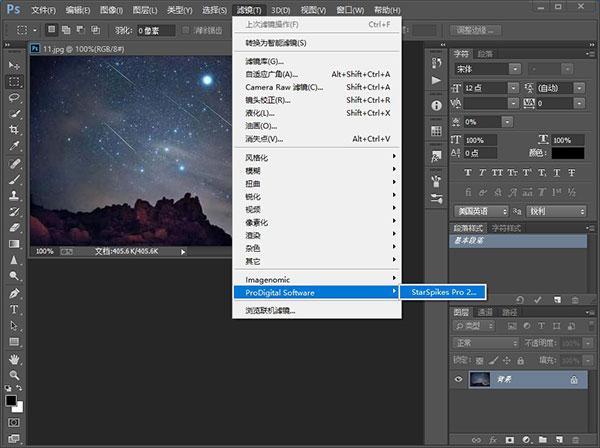Switch to the 通道 tab

(484, 311)
